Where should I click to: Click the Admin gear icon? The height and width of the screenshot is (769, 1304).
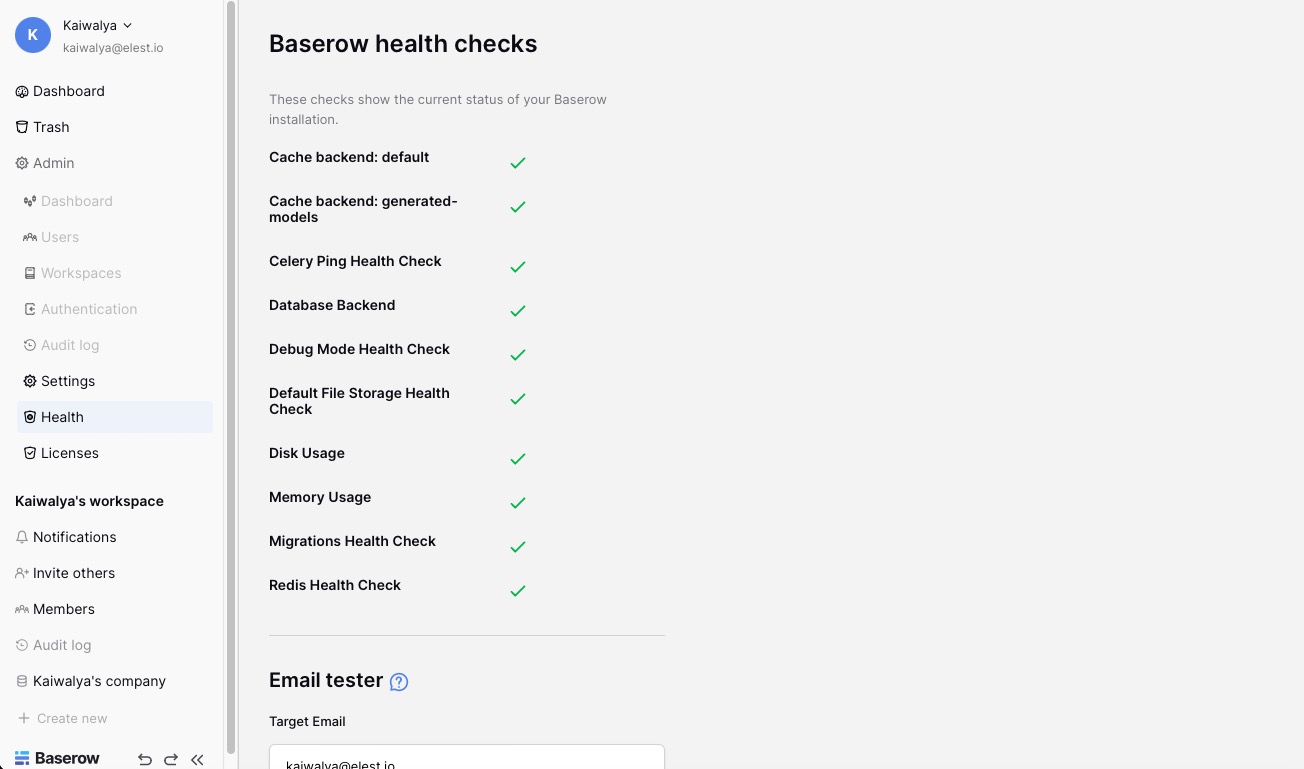(21, 163)
